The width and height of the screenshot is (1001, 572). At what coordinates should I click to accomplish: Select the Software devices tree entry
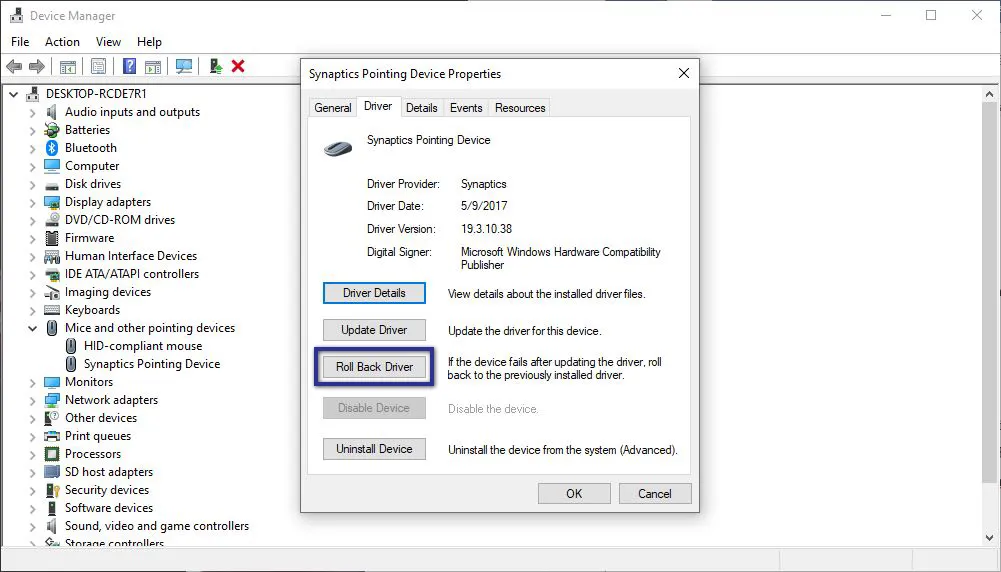[x=109, y=508]
